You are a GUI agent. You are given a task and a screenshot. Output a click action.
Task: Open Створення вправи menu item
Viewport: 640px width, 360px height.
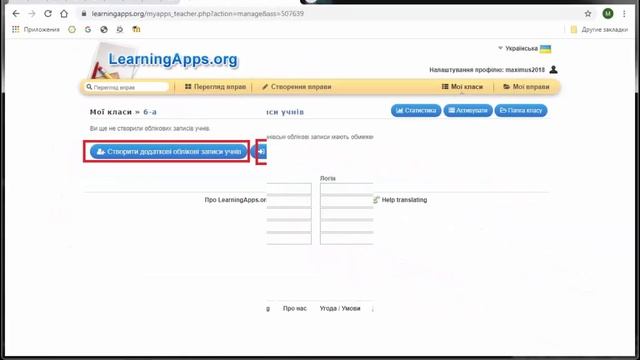(x=296, y=87)
